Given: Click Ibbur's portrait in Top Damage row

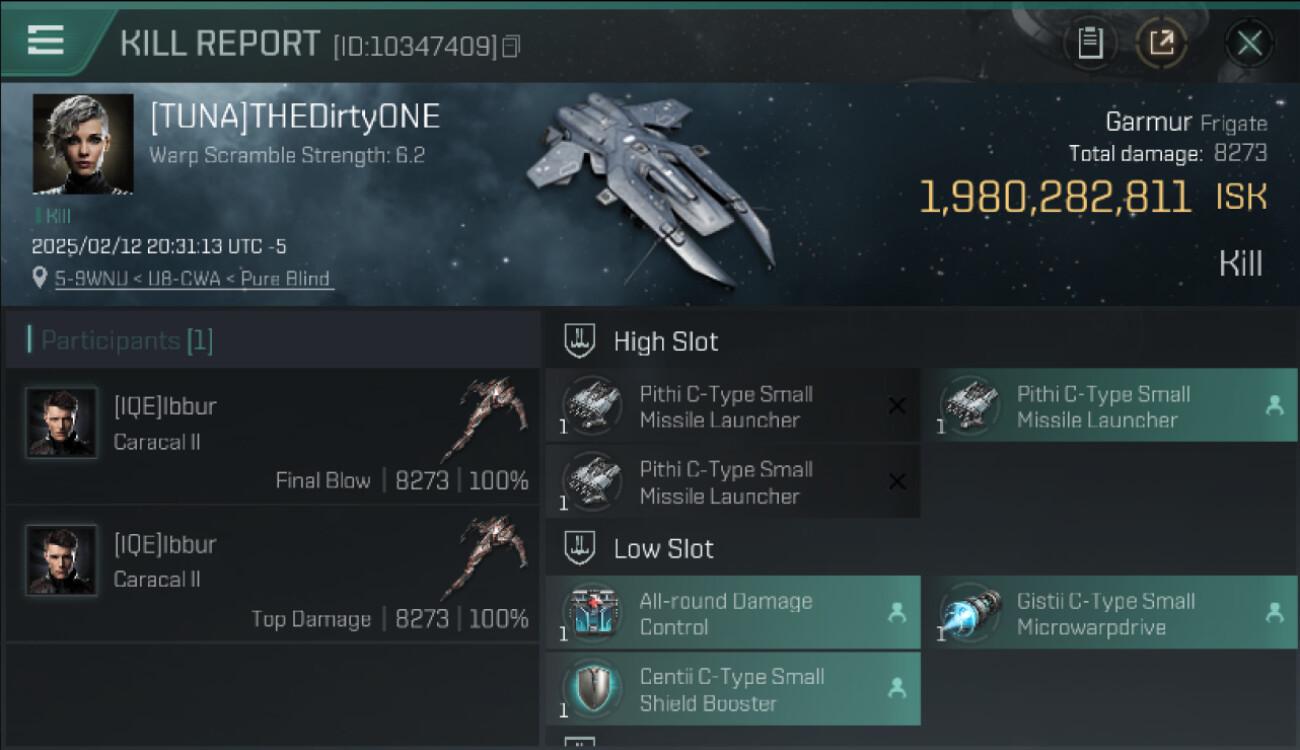Looking at the screenshot, I should (x=61, y=560).
